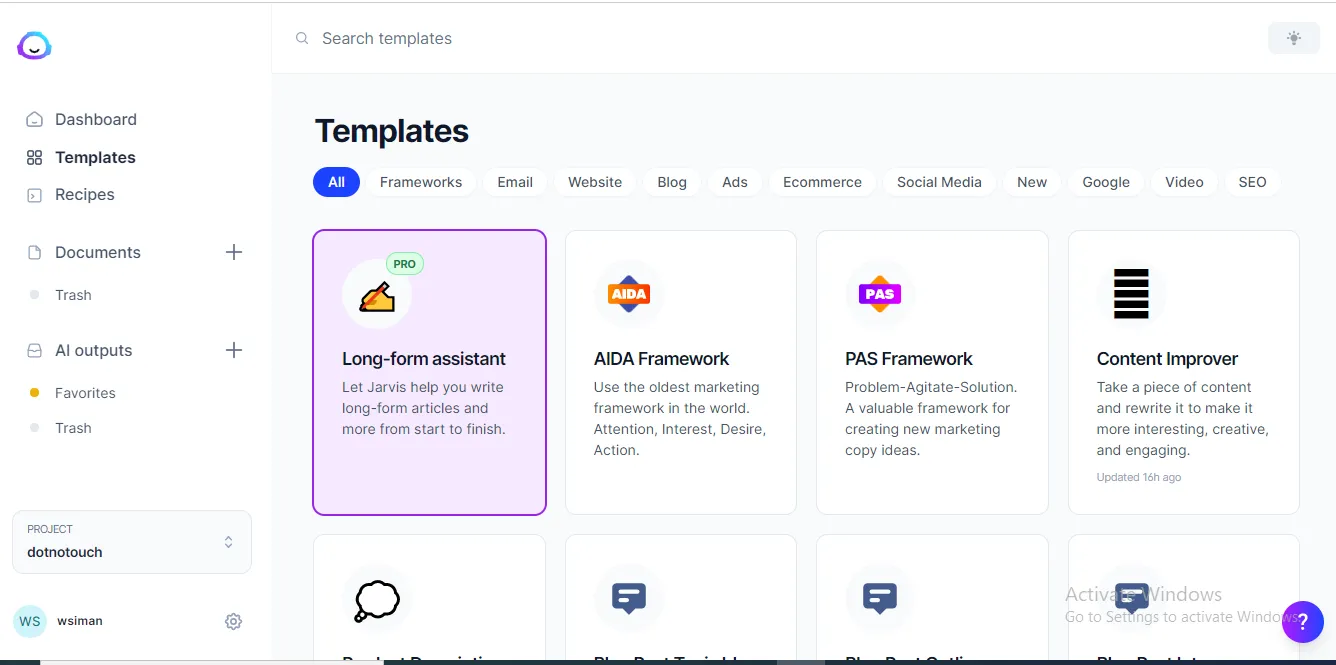The height and width of the screenshot is (665, 1336).
Task: Filter templates by Blog
Action: 672,182
